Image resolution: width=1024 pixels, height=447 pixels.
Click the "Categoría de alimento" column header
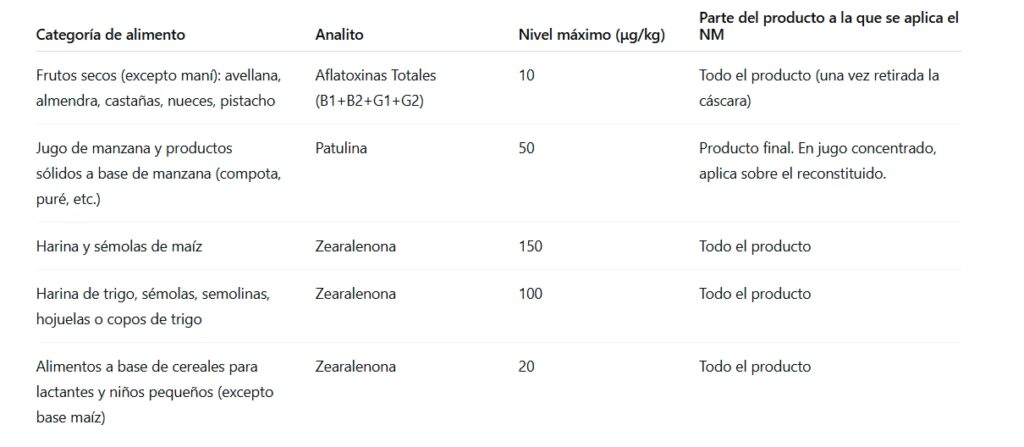tap(110, 35)
